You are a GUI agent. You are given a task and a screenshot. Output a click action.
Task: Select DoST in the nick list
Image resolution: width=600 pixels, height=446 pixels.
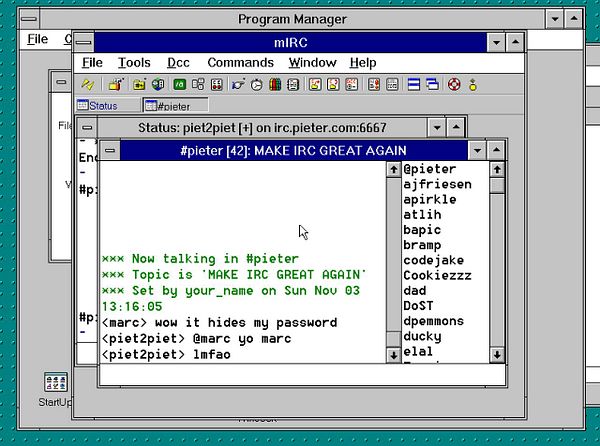pyautogui.click(x=418, y=306)
